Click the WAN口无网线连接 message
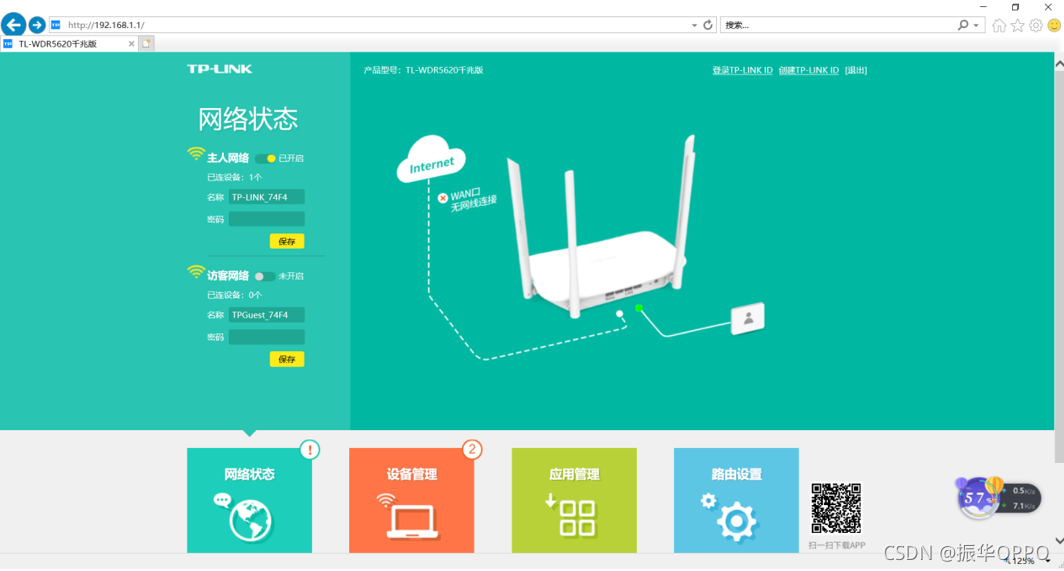 tap(473, 200)
